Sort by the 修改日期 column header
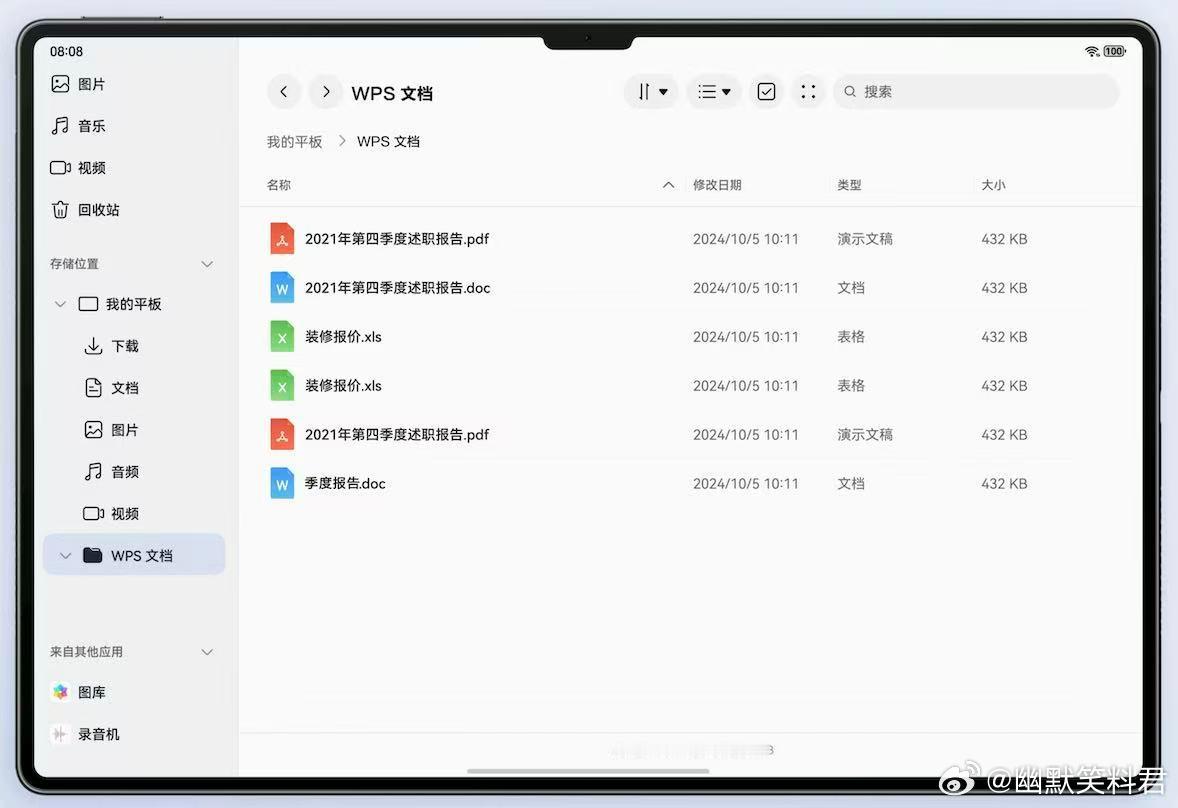 (x=717, y=185)
